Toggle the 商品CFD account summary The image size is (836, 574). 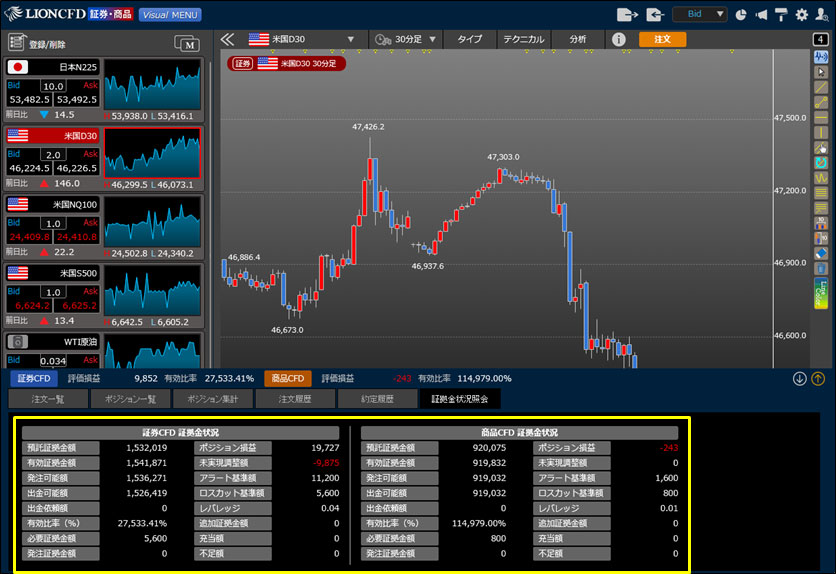coord(288,379)
